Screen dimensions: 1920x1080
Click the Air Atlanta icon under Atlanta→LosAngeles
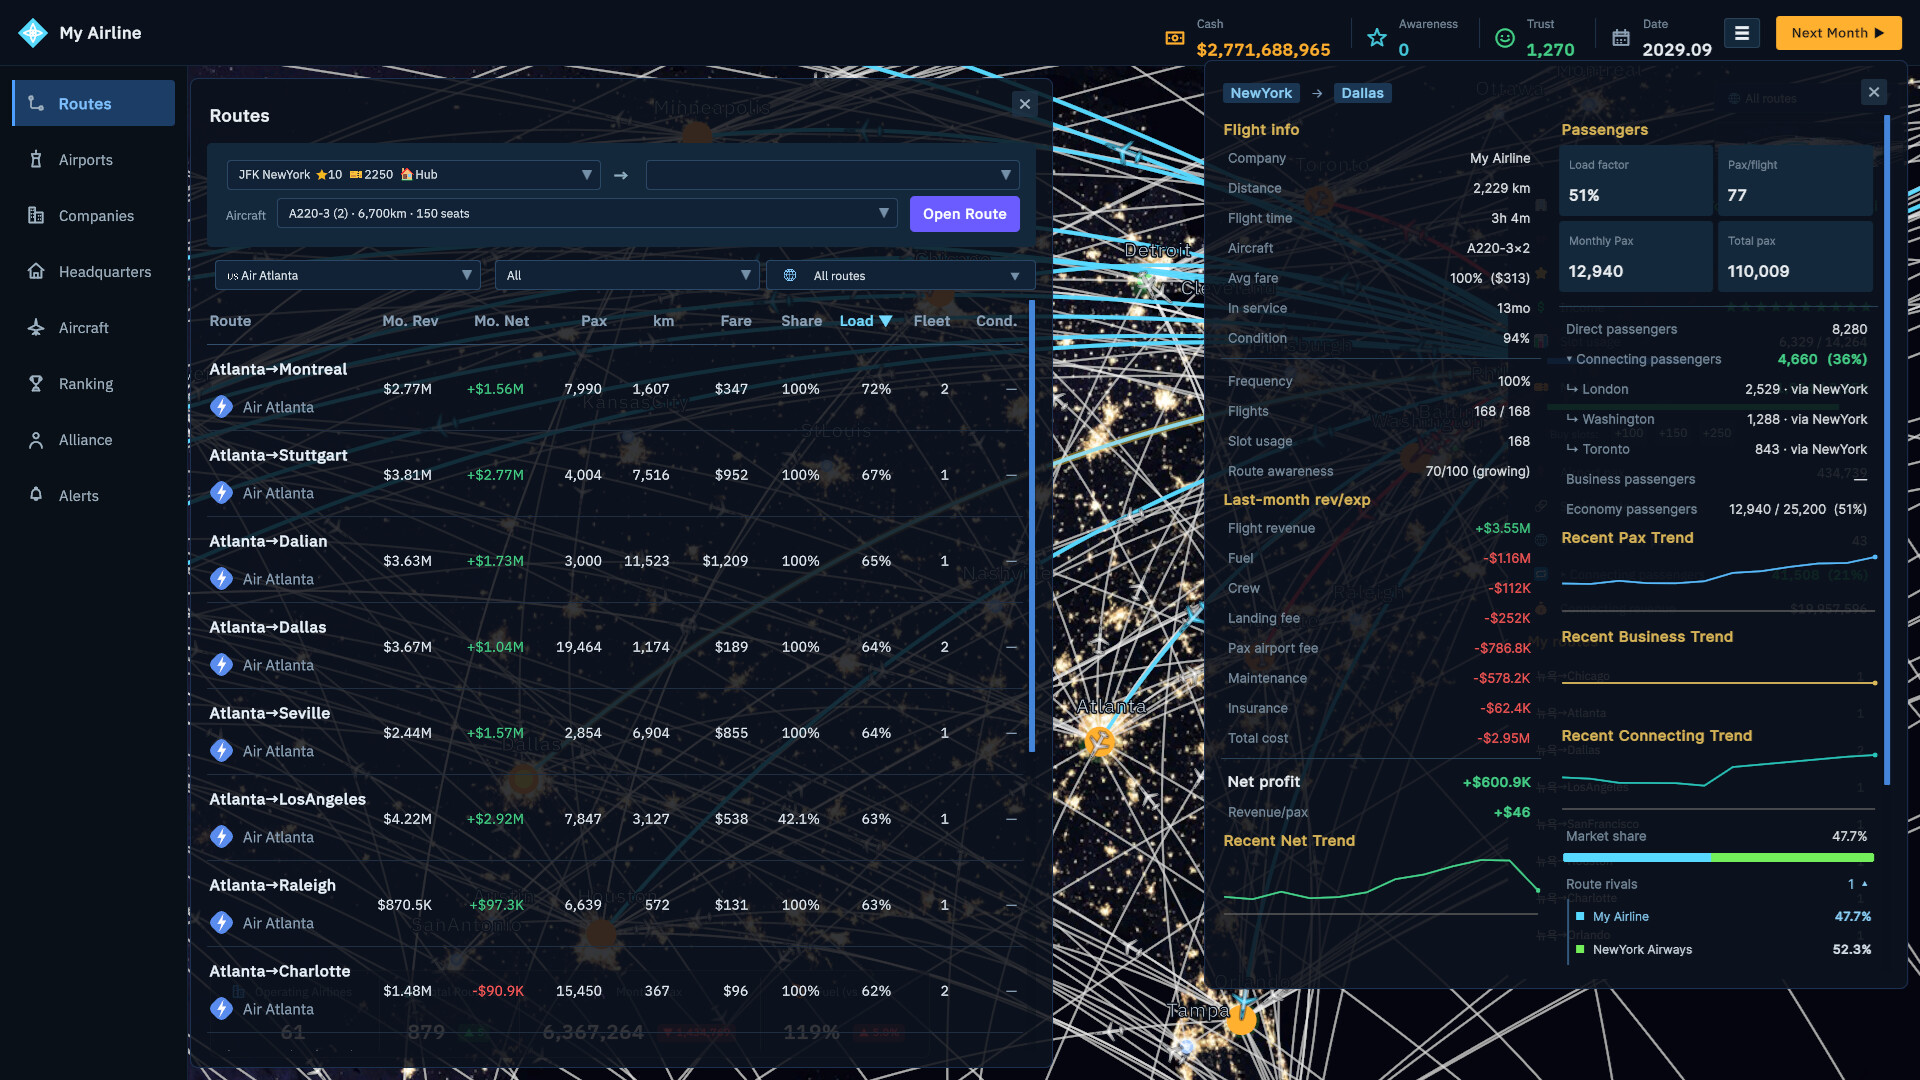pos(222,837)
